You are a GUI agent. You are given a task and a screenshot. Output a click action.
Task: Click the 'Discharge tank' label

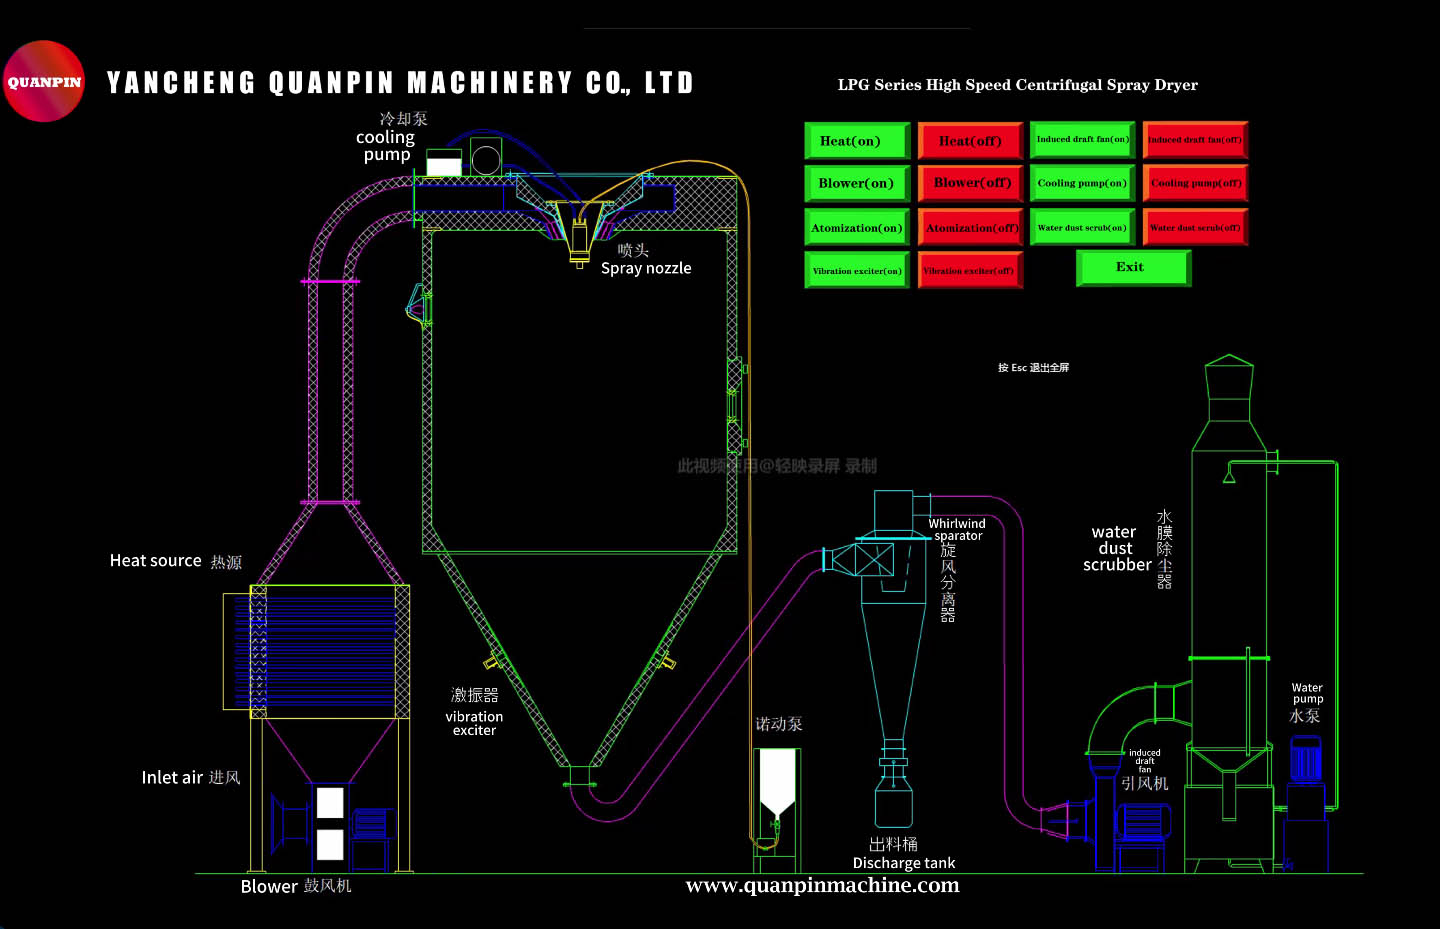click(x=904, y=863)
